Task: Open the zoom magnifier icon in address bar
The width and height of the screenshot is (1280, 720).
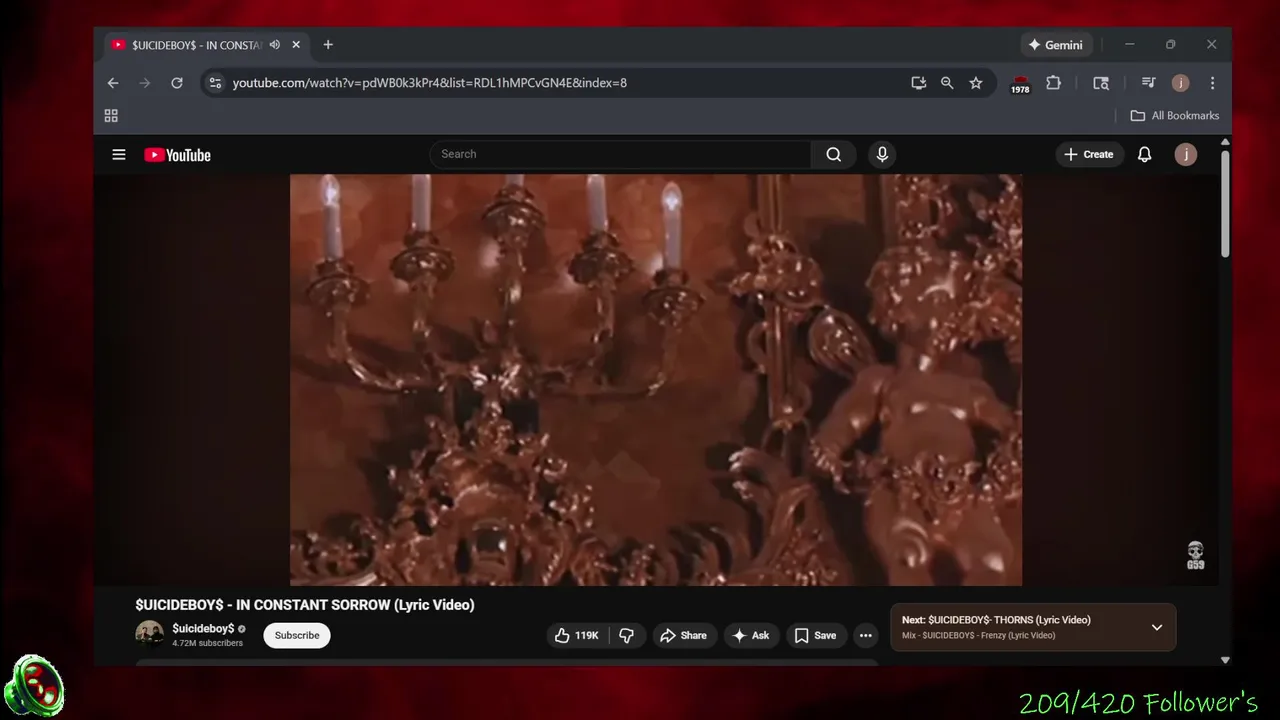Action: pos(947,83)
